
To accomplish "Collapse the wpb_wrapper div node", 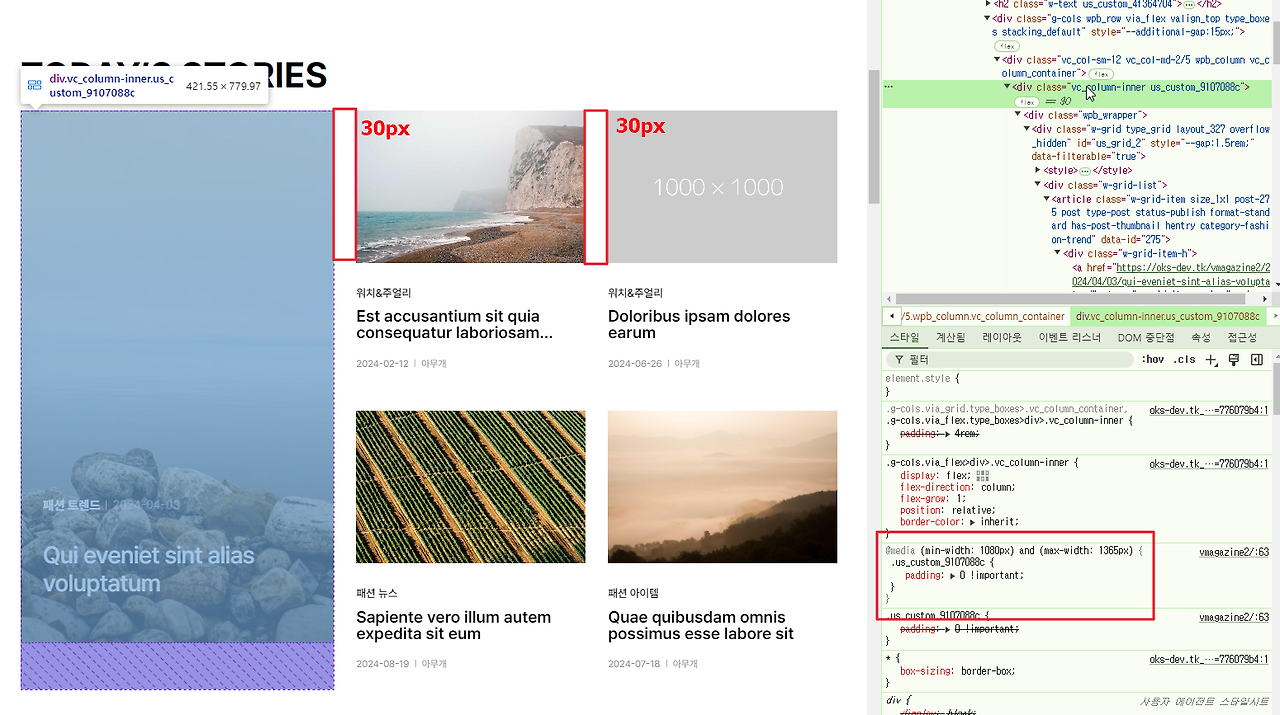I will [1017, 115].
